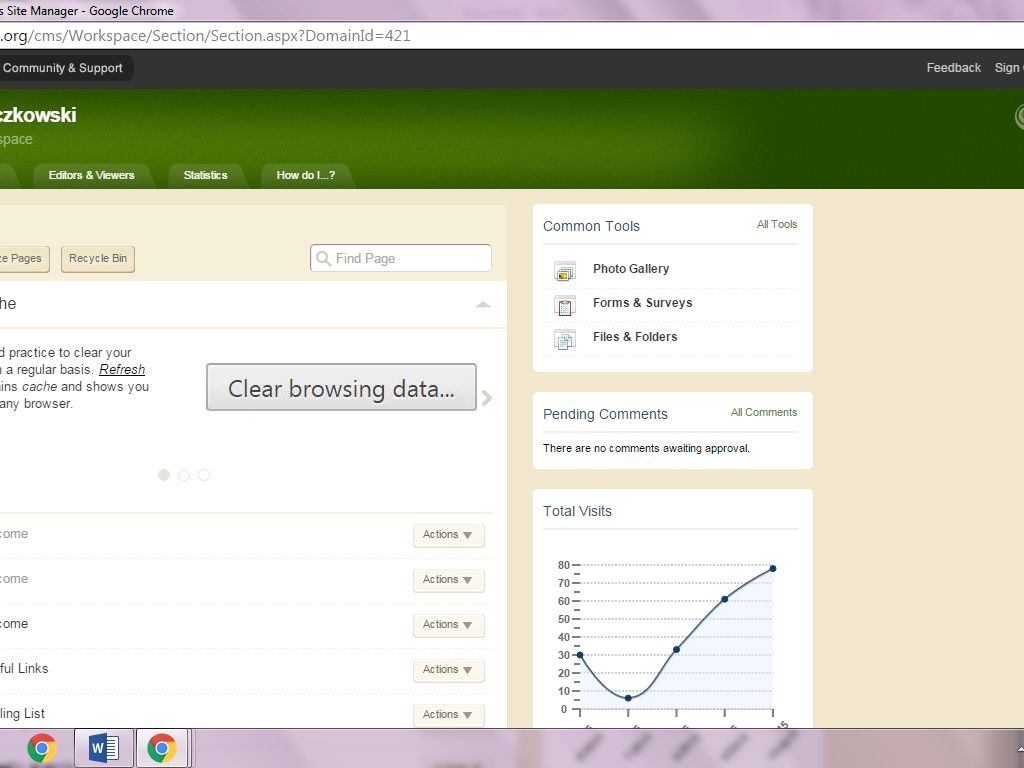This screenshot has width=1024, height=768.
Task: Click the Recycle Bin button
Action: (98, 259)
